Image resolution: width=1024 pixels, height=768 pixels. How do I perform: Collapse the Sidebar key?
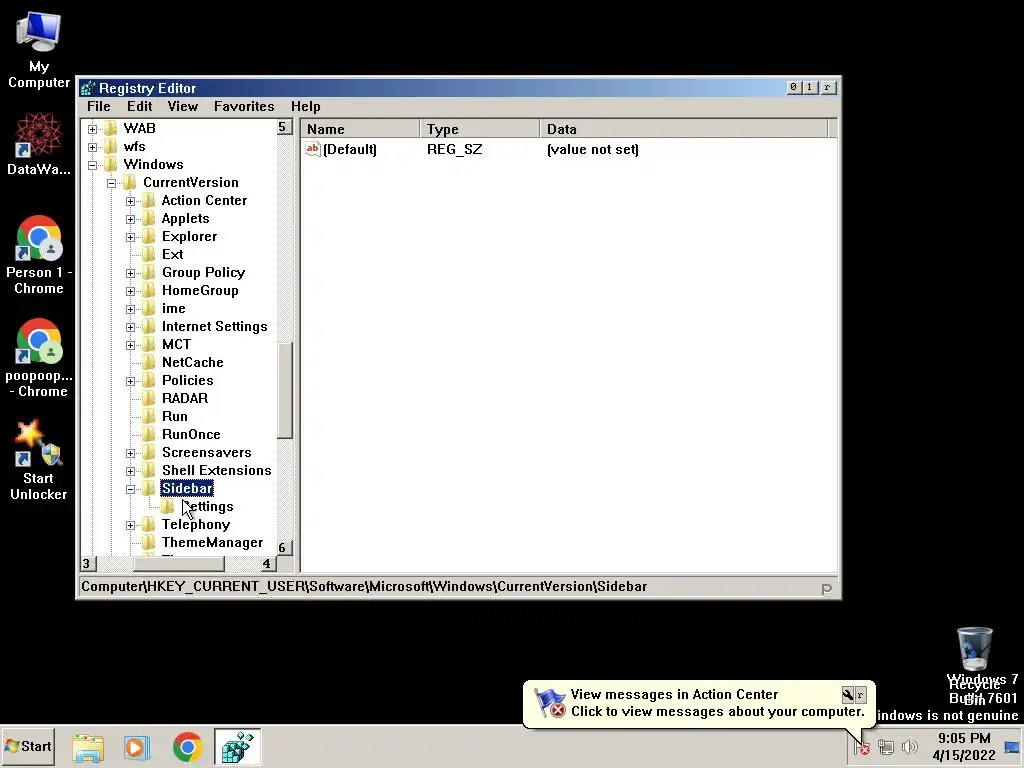click(x=131, y=489)
